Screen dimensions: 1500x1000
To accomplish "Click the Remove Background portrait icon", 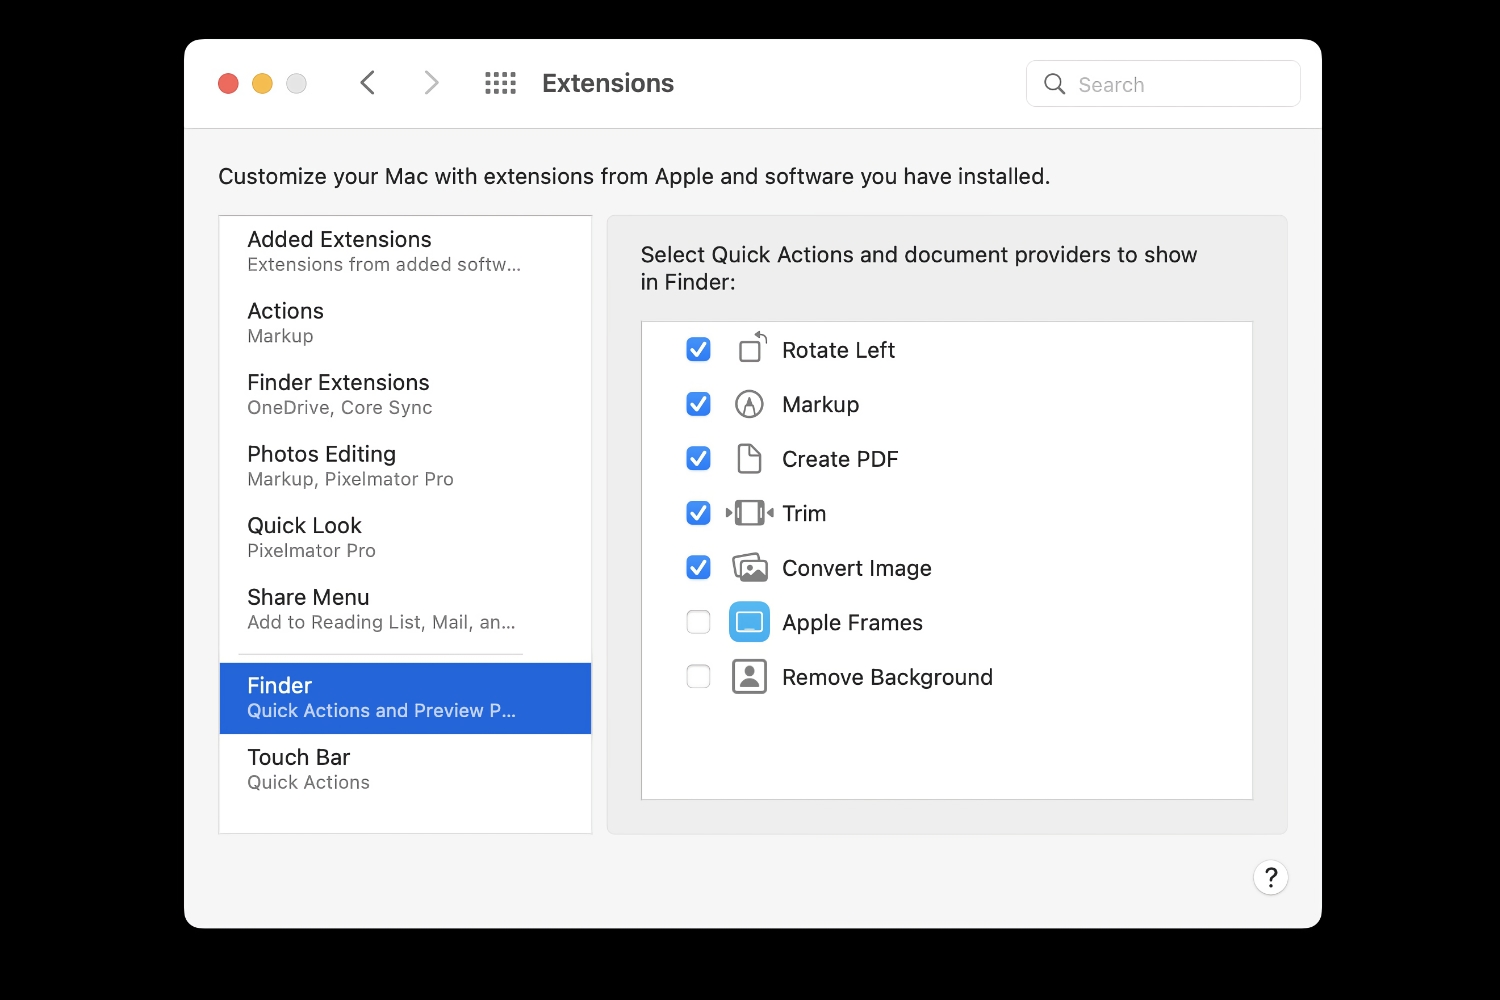I will click(749, 677).
